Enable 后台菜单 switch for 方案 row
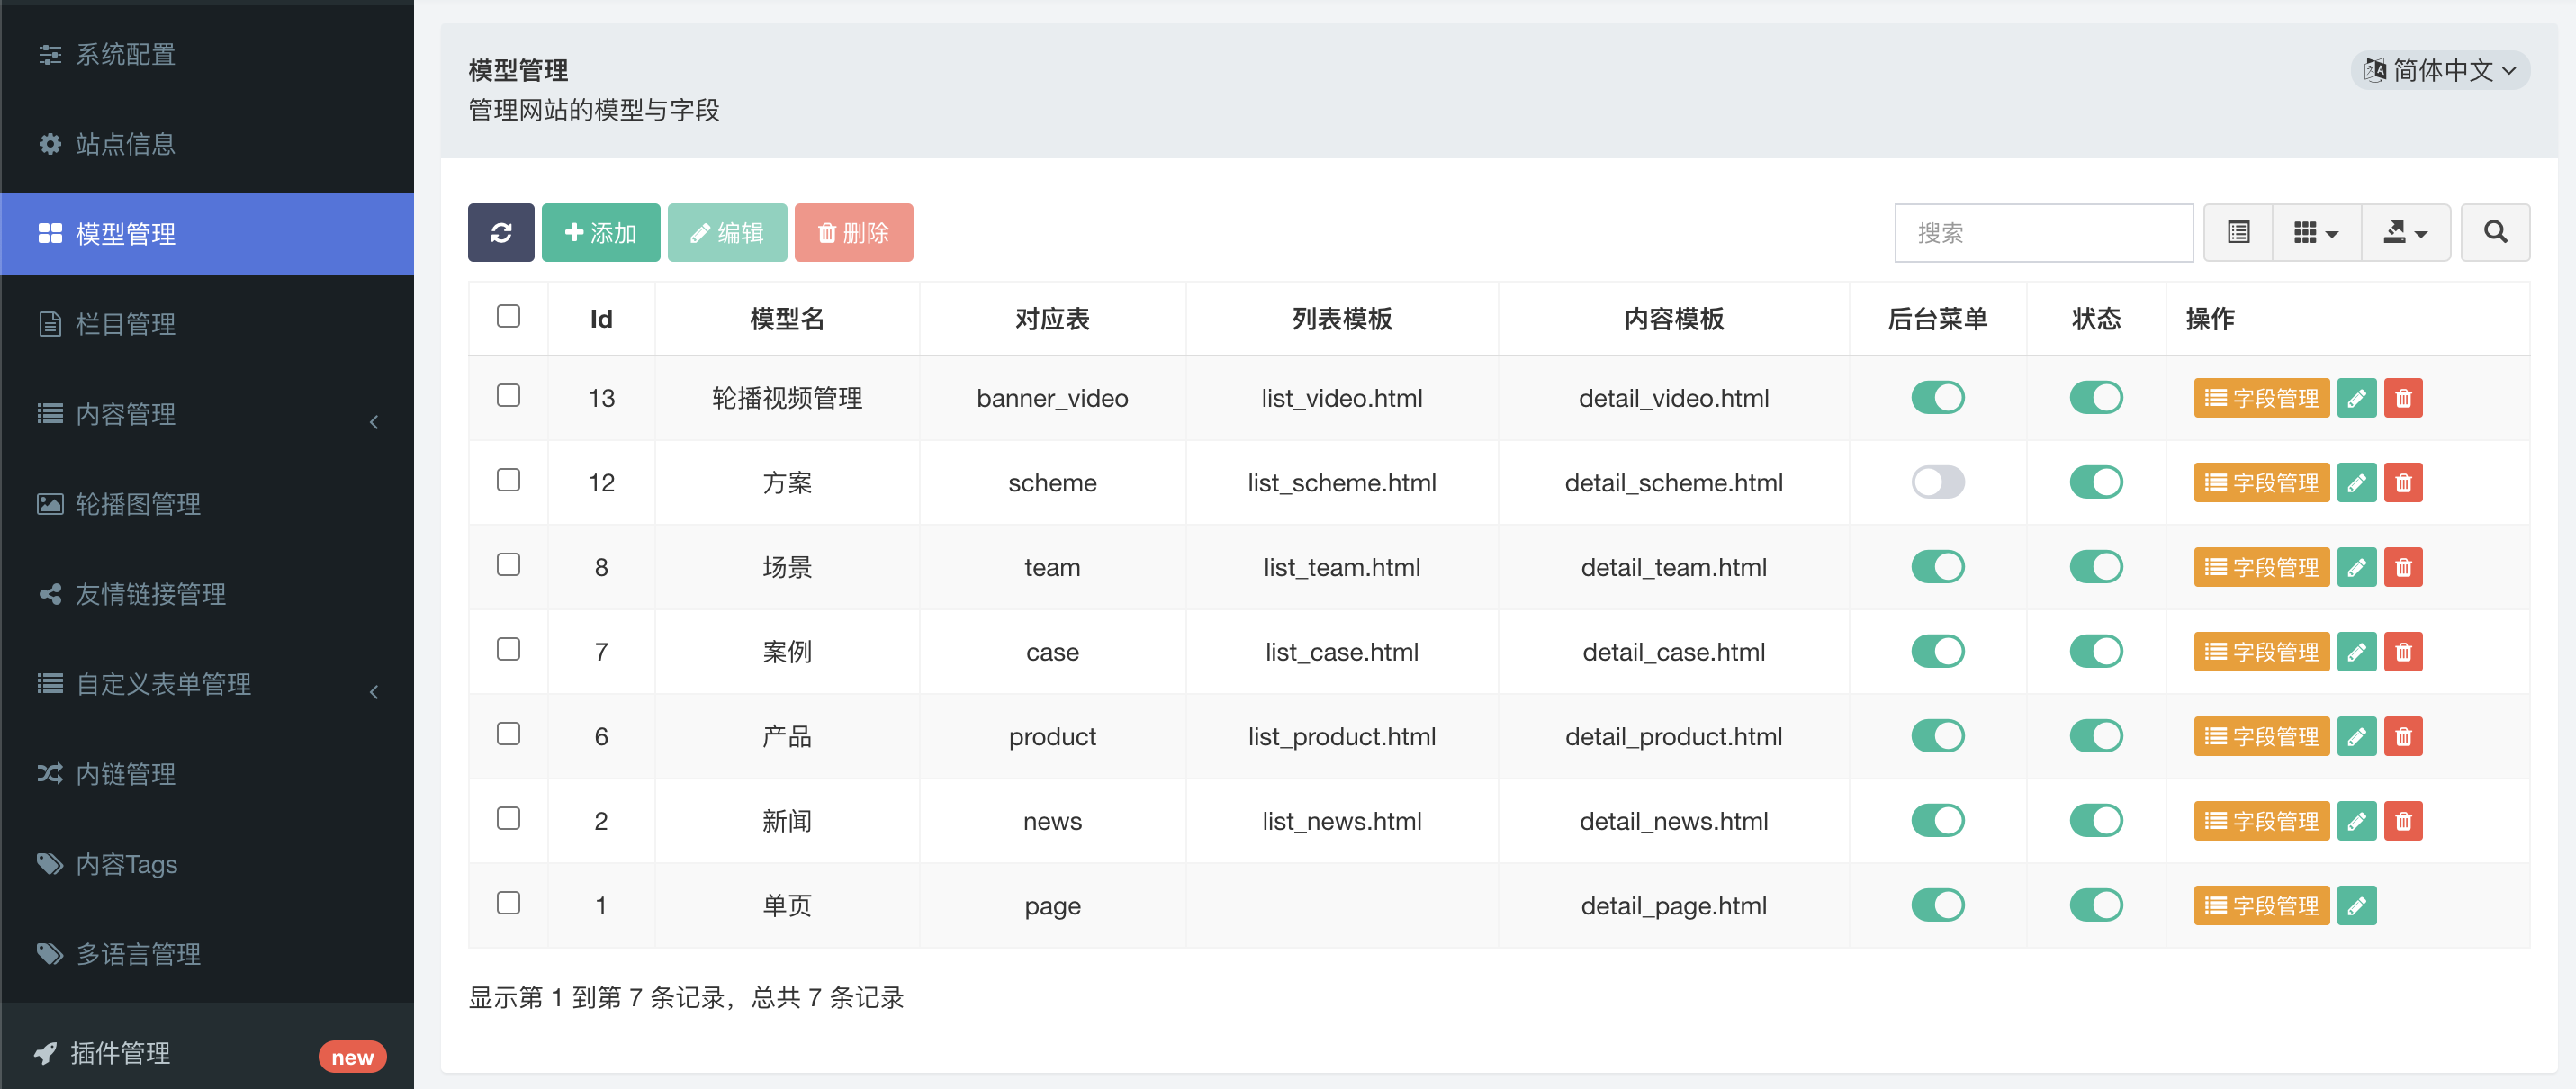Image resolution: width=2576 pixels, height=1089 pixels. pyautogui.click(x=1937, y=482)
